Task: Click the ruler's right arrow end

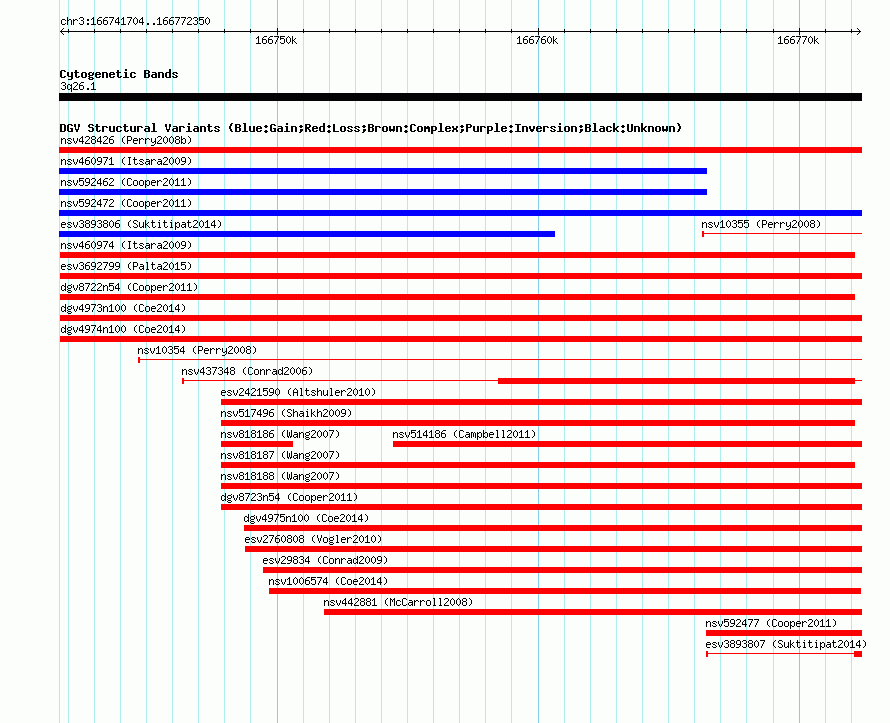Action: pos(858,31)
